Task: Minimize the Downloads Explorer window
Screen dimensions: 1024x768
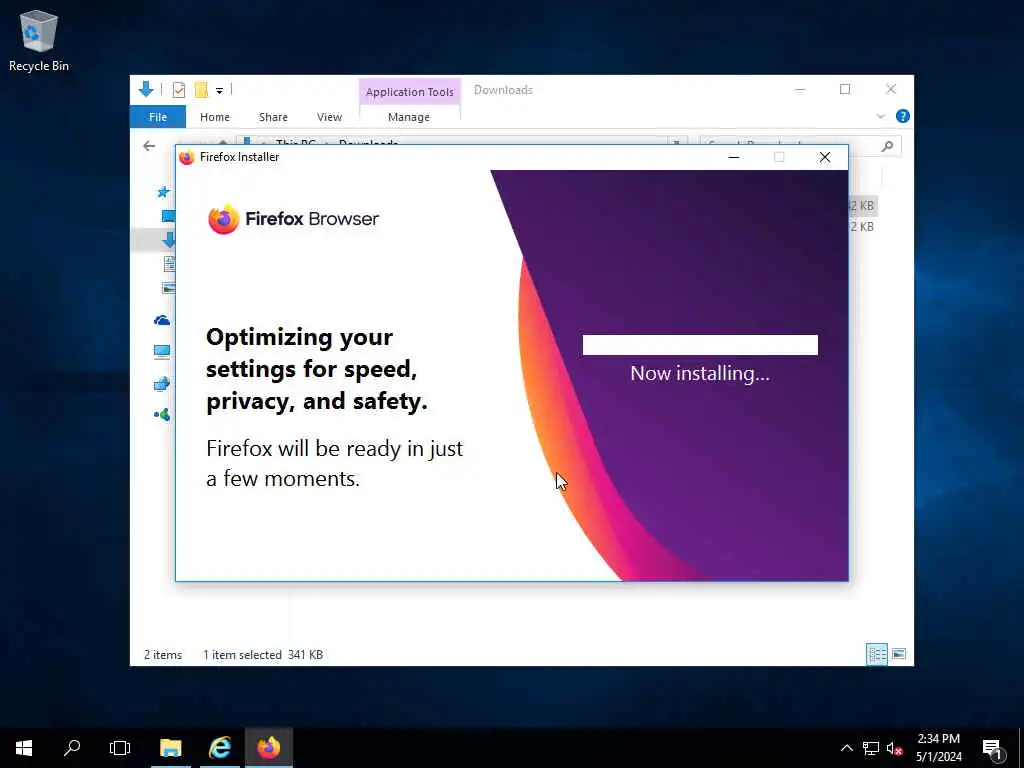Action: click(x=800, y=89)
